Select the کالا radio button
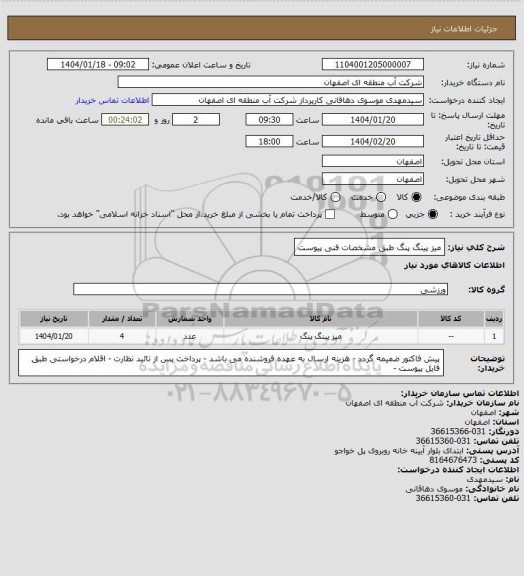This screenshot has width=524, height=576. (416, 197)
